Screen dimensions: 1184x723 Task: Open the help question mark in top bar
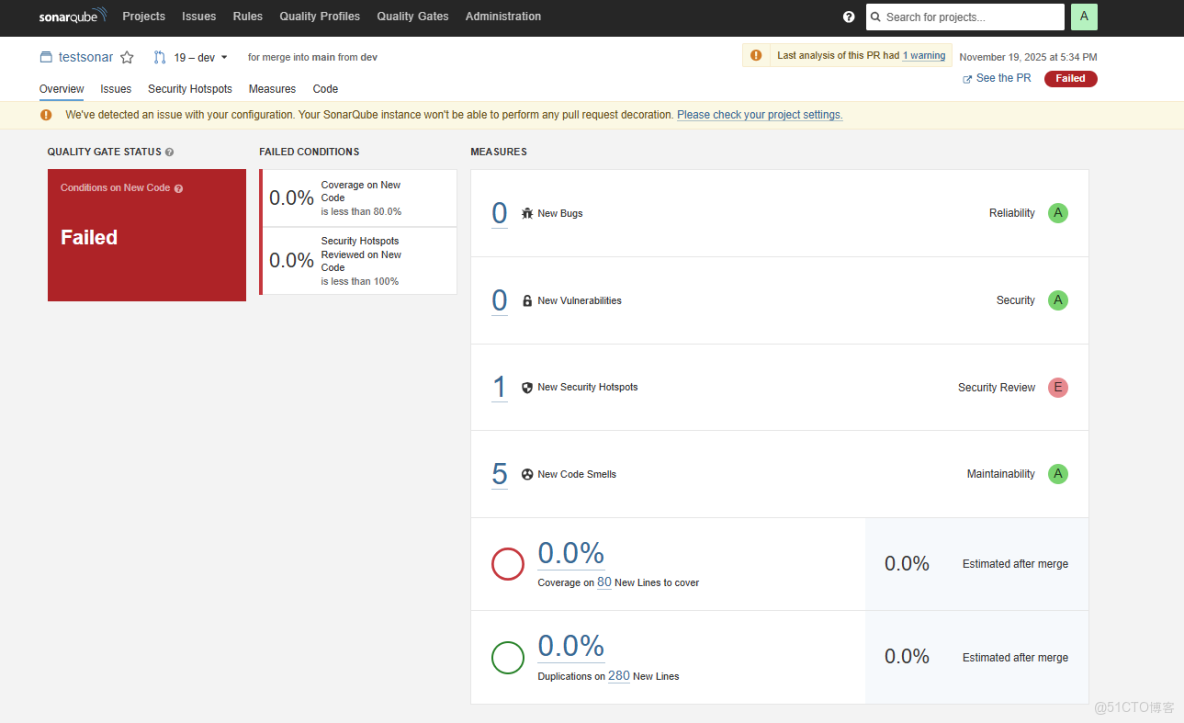coord(849,16)
